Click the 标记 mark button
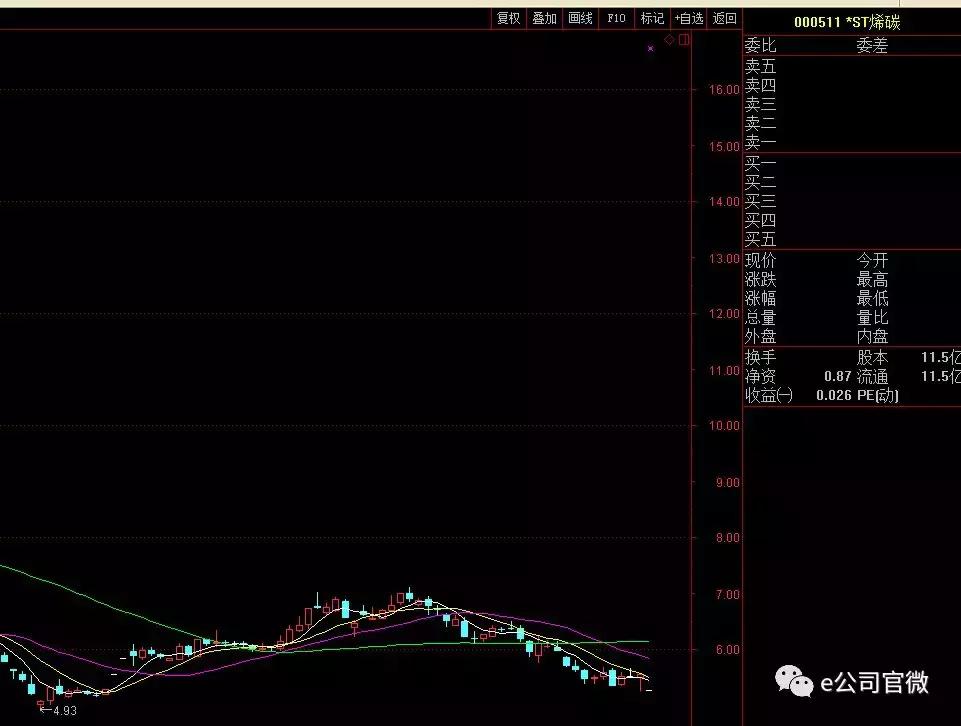961x726 pixels. pyautogui.click(x=652, y=18)
